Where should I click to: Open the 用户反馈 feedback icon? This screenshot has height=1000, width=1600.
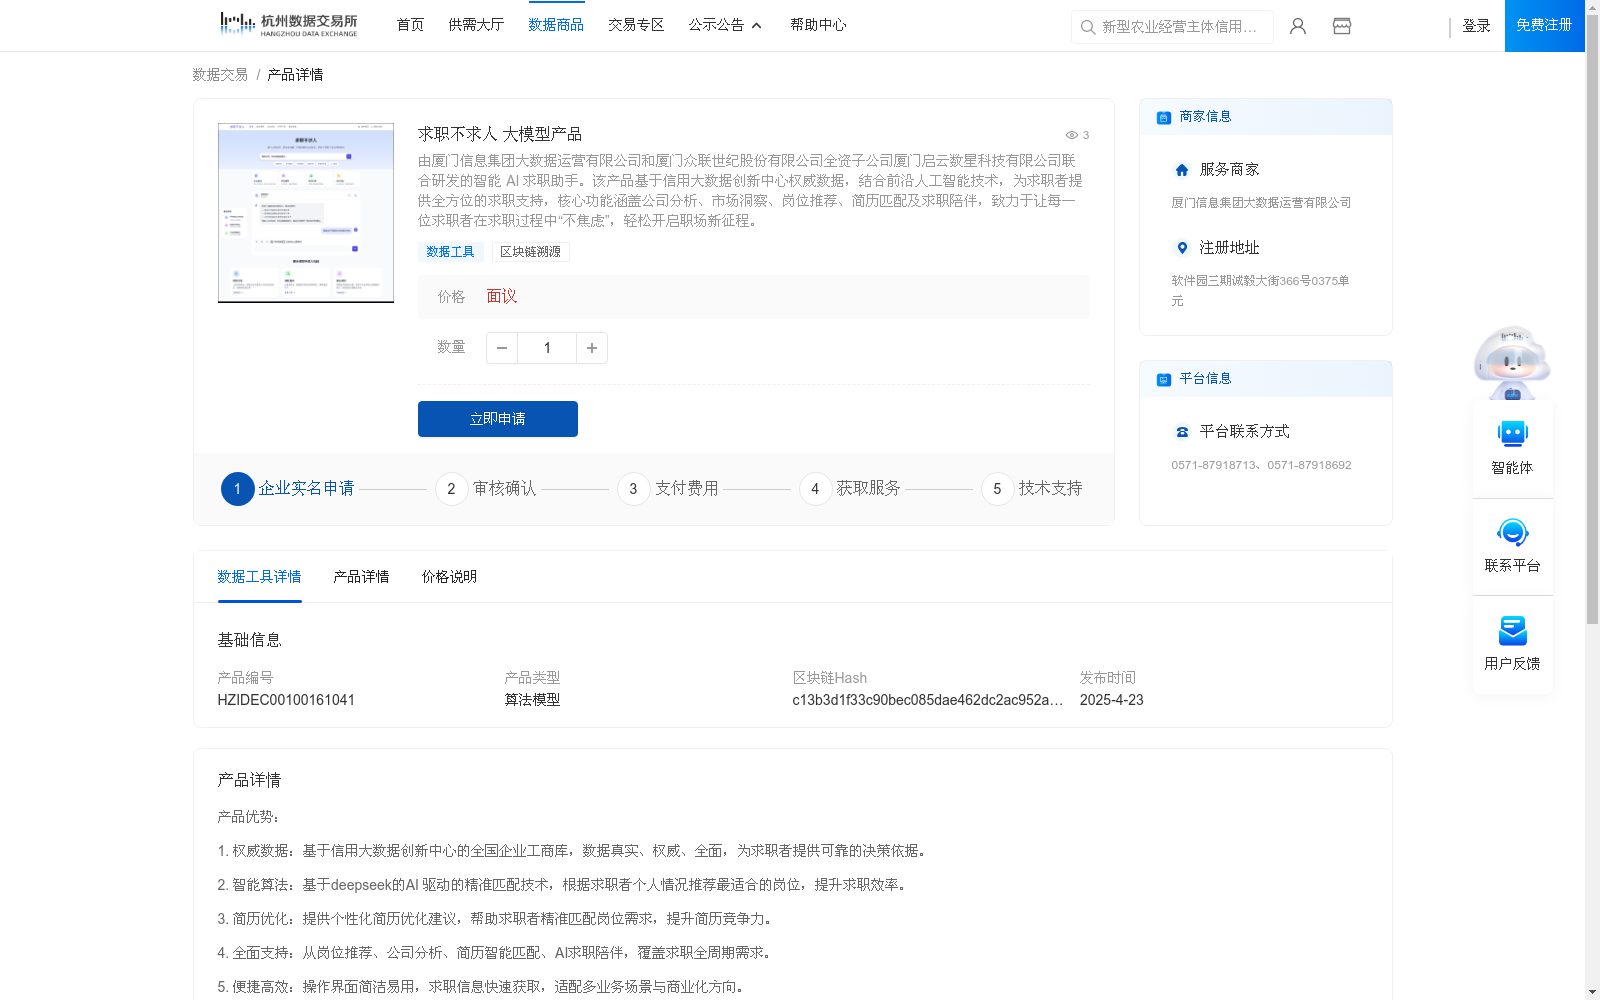click(x=1512, y=630)
